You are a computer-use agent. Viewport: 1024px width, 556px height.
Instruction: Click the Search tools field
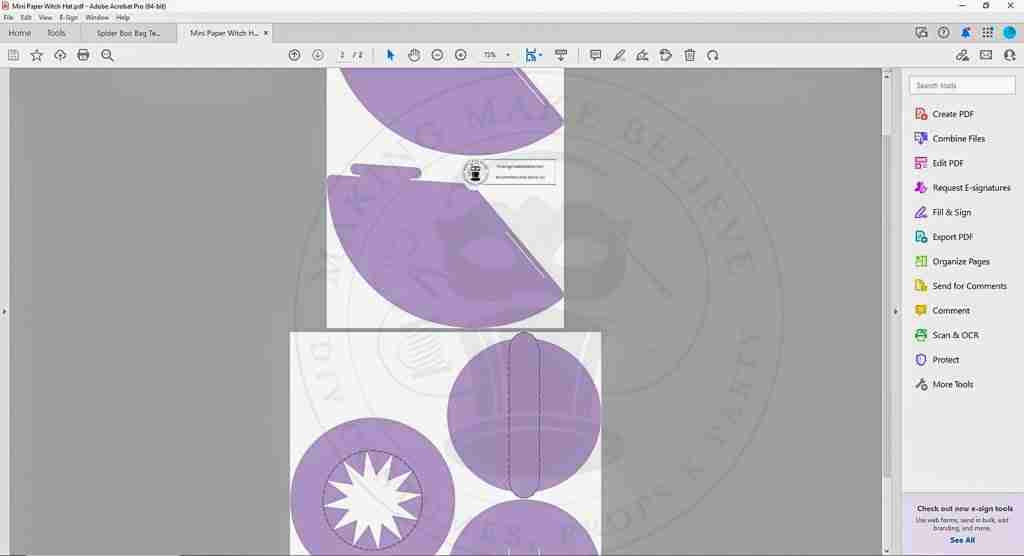click(962, 86)
